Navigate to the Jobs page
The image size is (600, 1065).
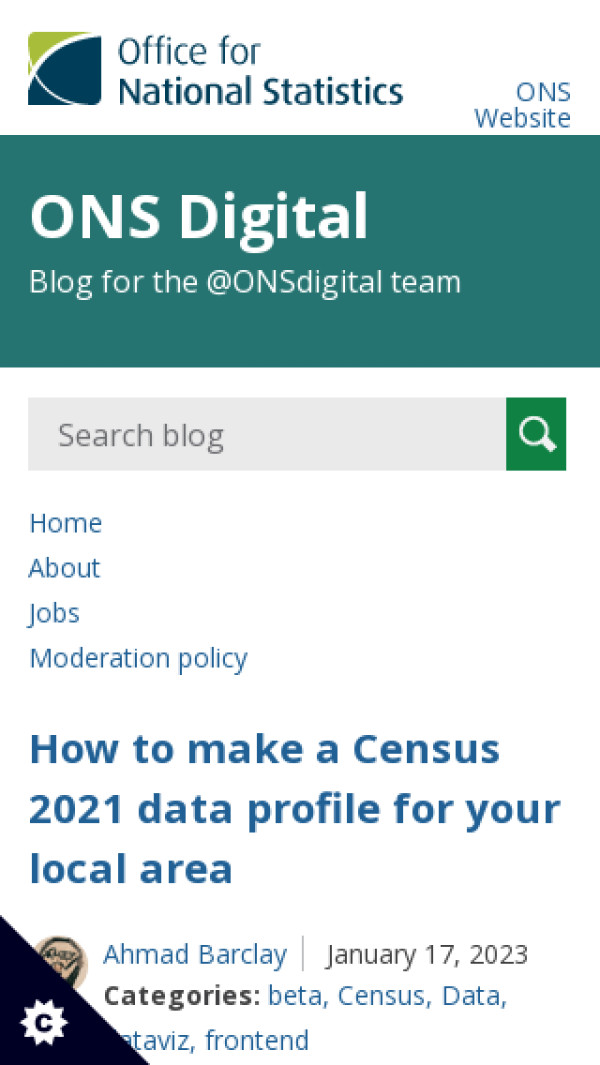pos(54,613)
